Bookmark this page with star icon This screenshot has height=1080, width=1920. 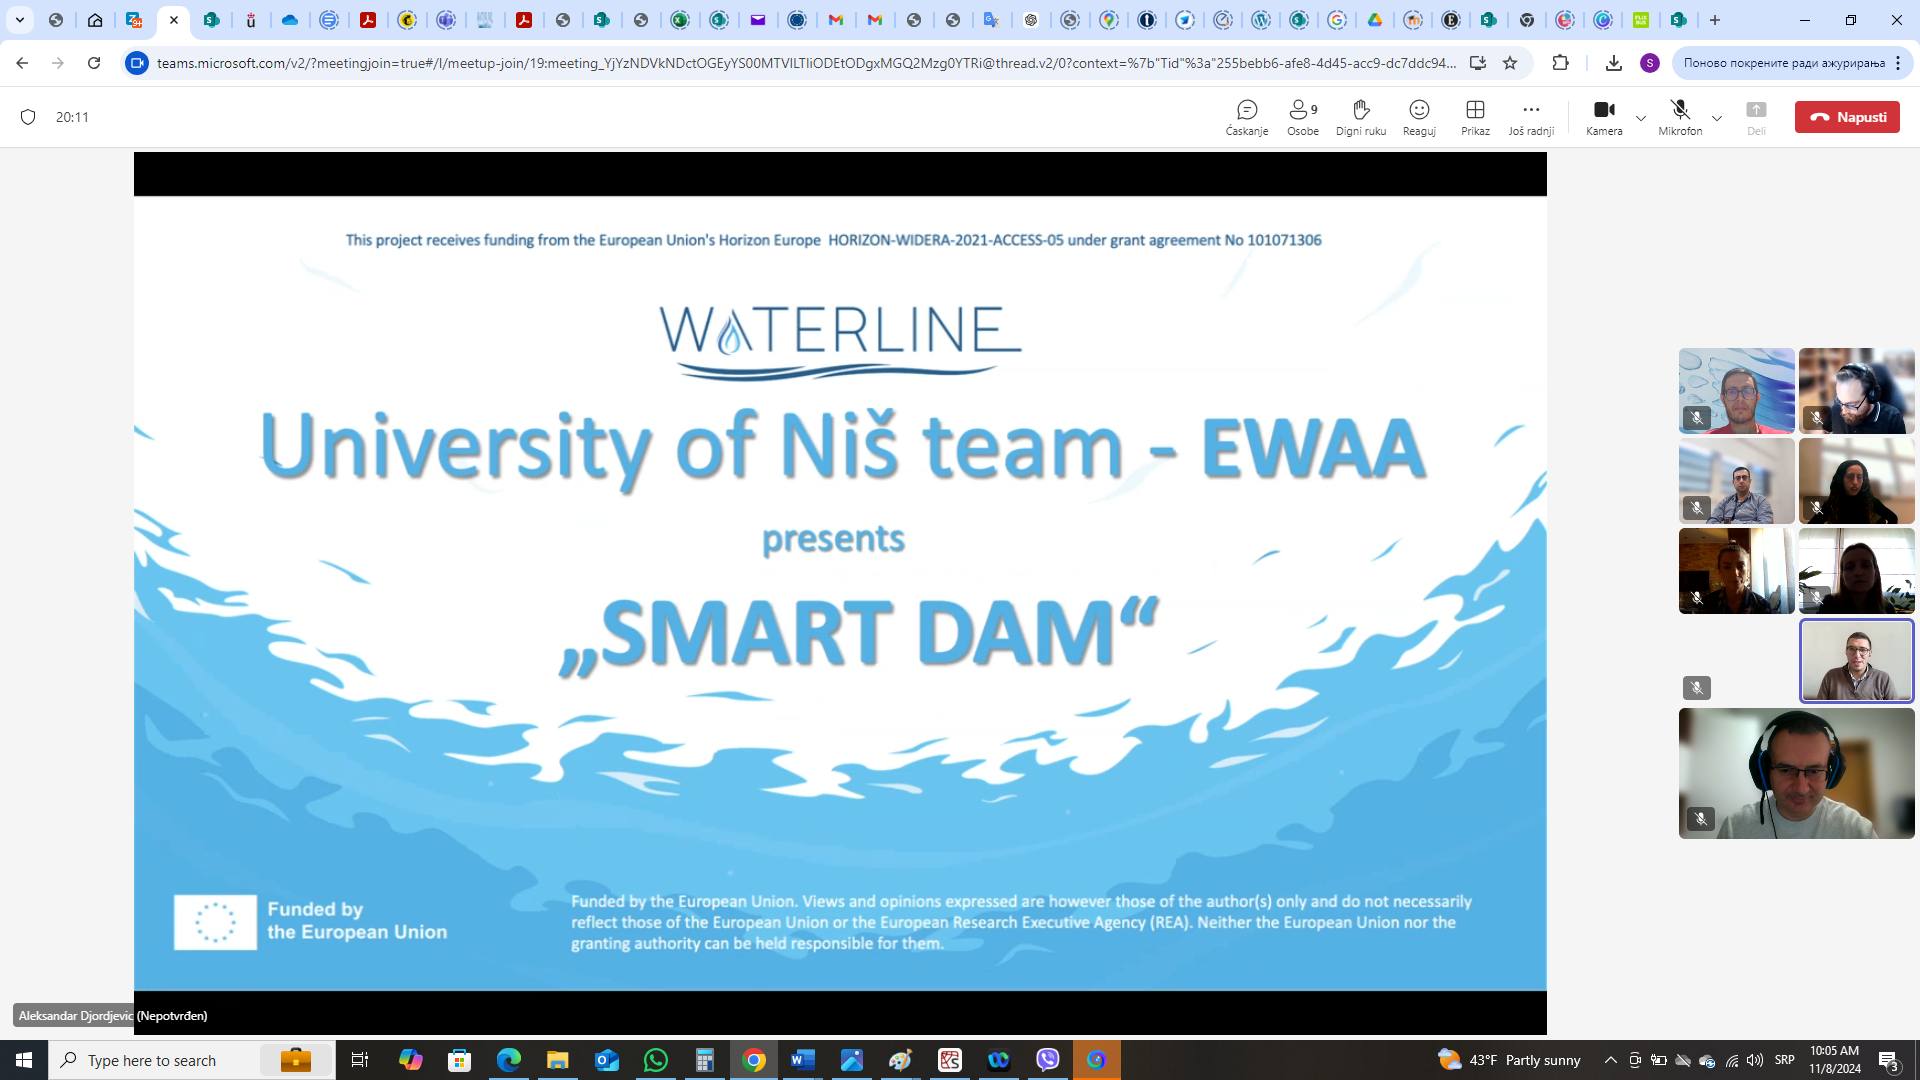1510,63
